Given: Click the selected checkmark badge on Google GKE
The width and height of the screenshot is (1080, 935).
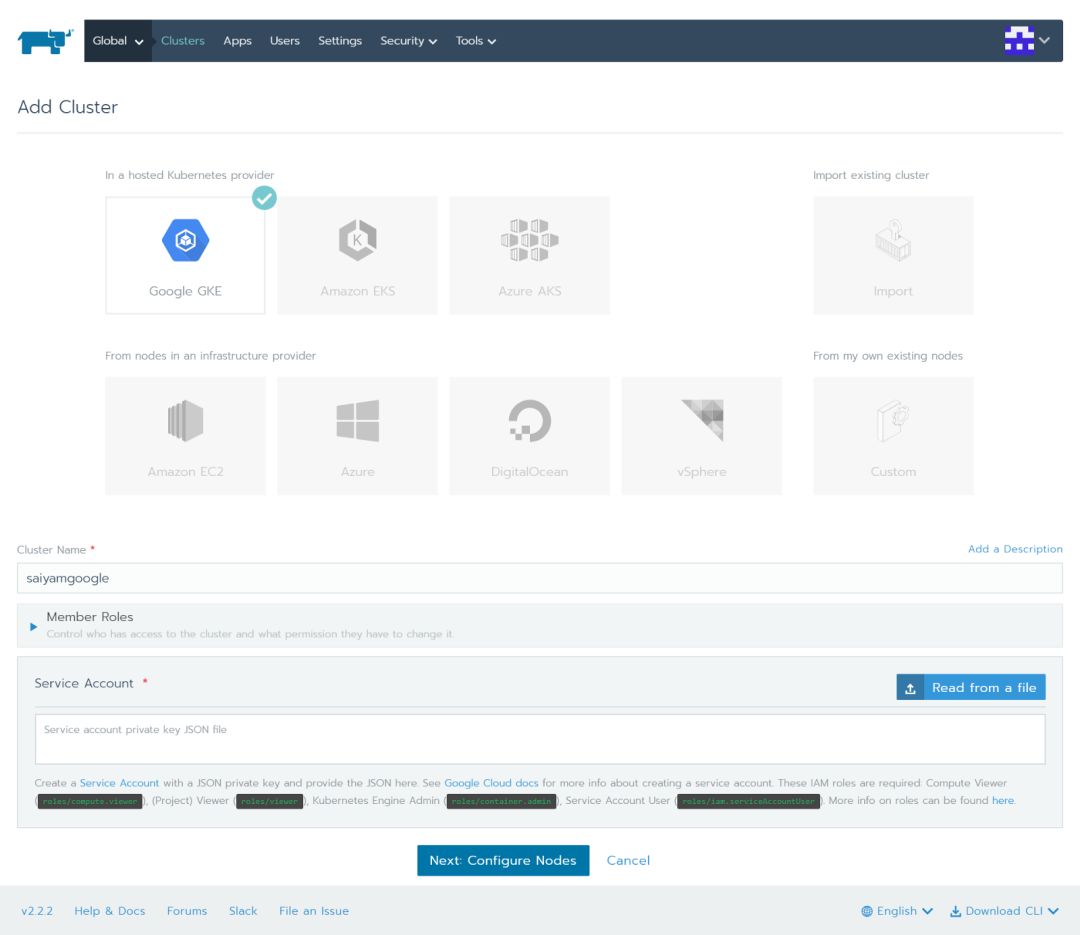Looking at the screenshot, I should coord(264,198).
